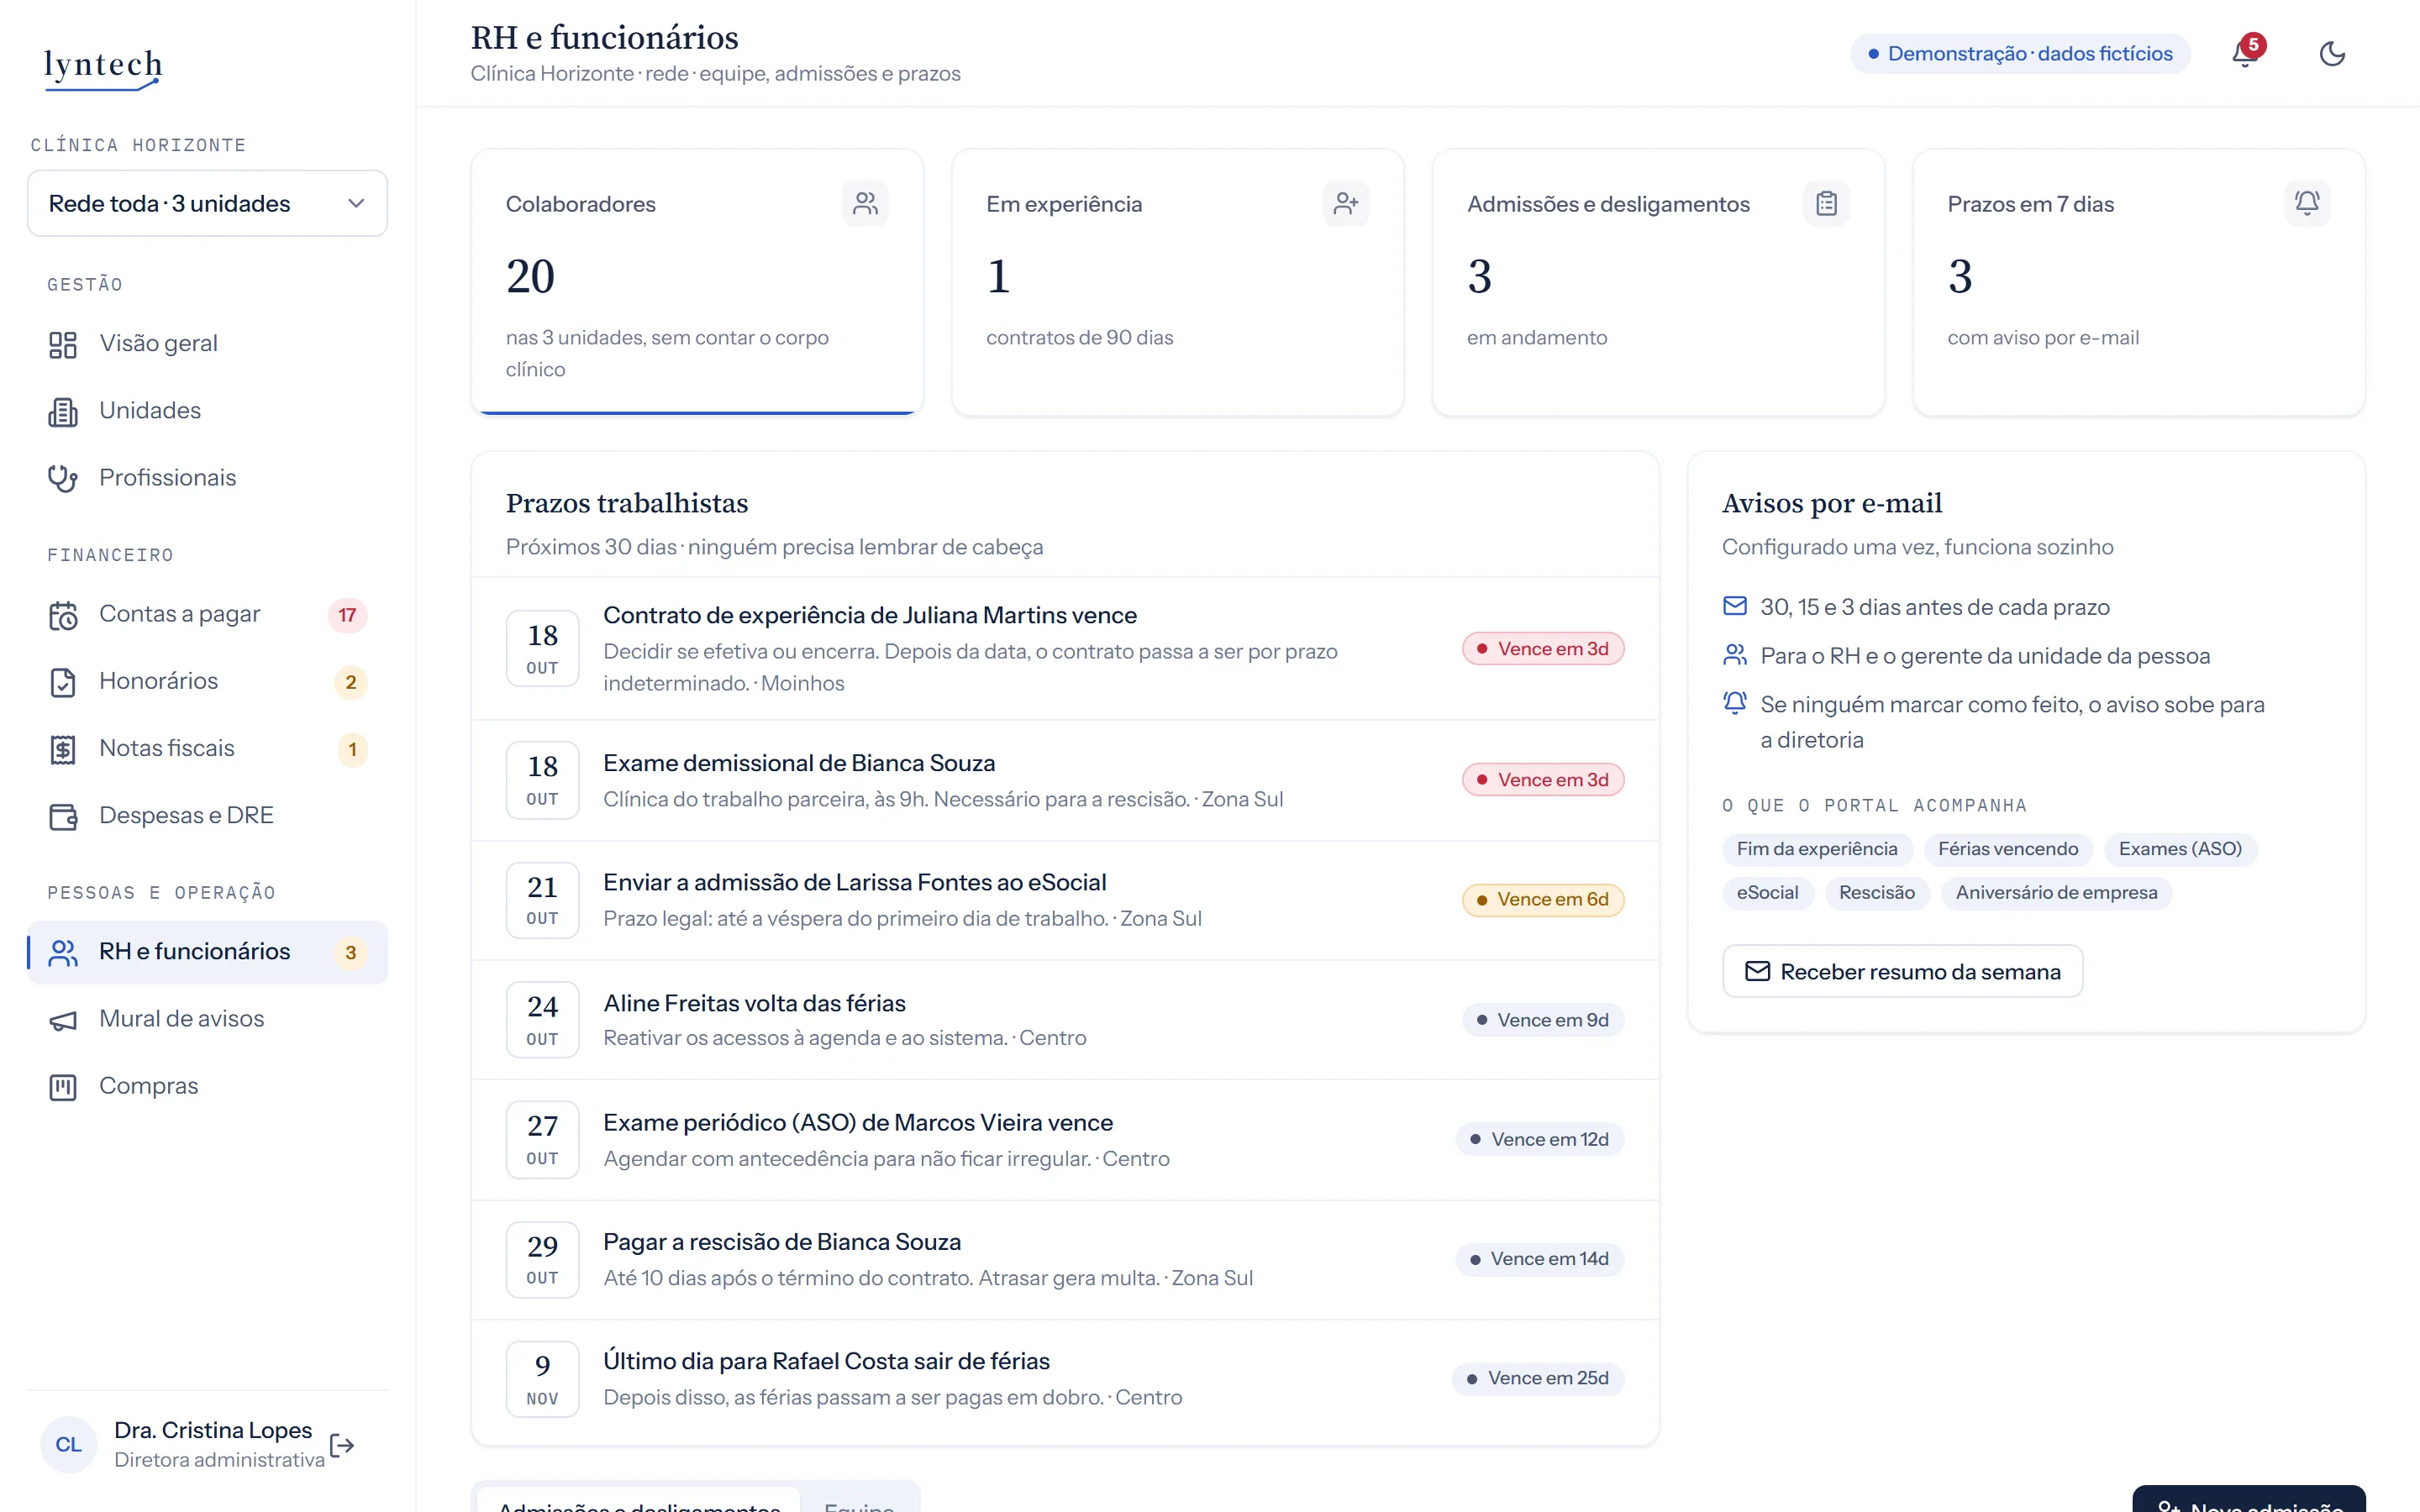This screenshot has width=2420, height=1512.
Task: Click the Contas a pagar 17 count badge
Action: pos(347,615)
